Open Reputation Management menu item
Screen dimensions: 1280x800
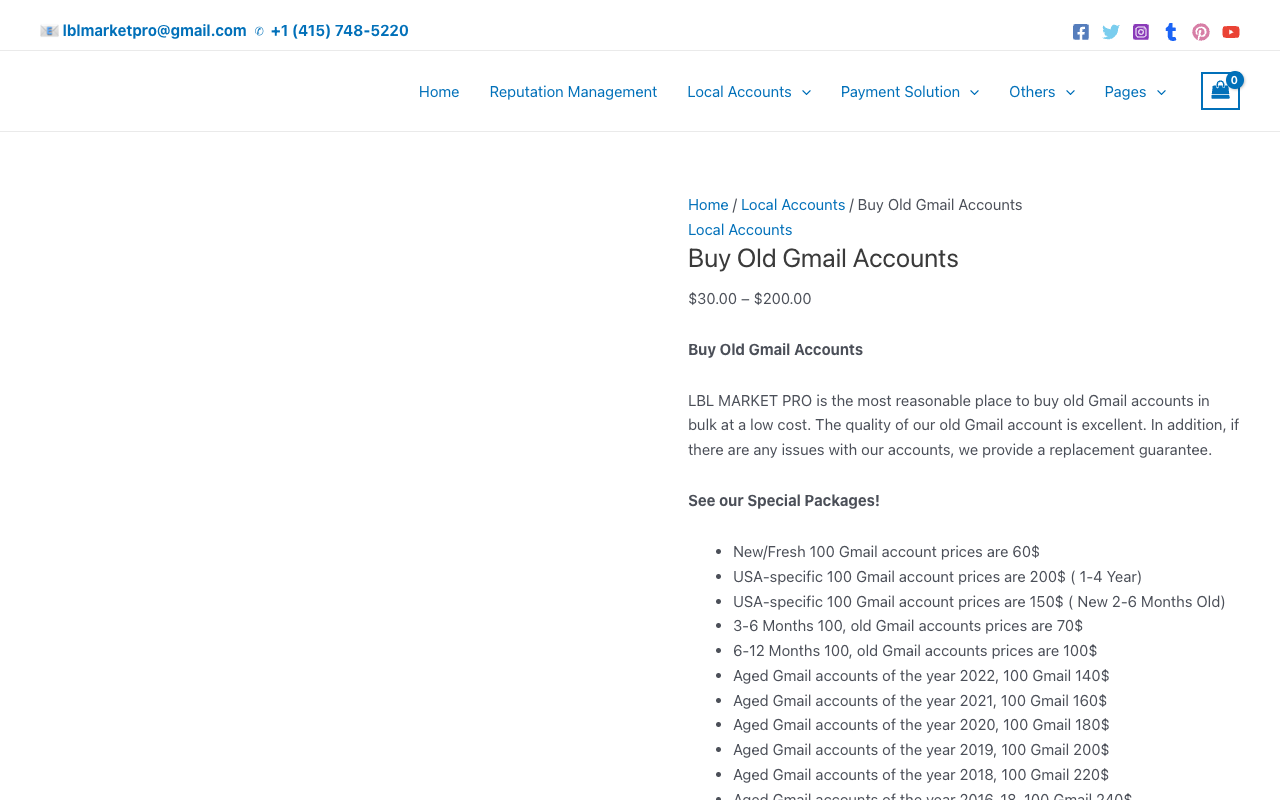(x=573, y=92)
